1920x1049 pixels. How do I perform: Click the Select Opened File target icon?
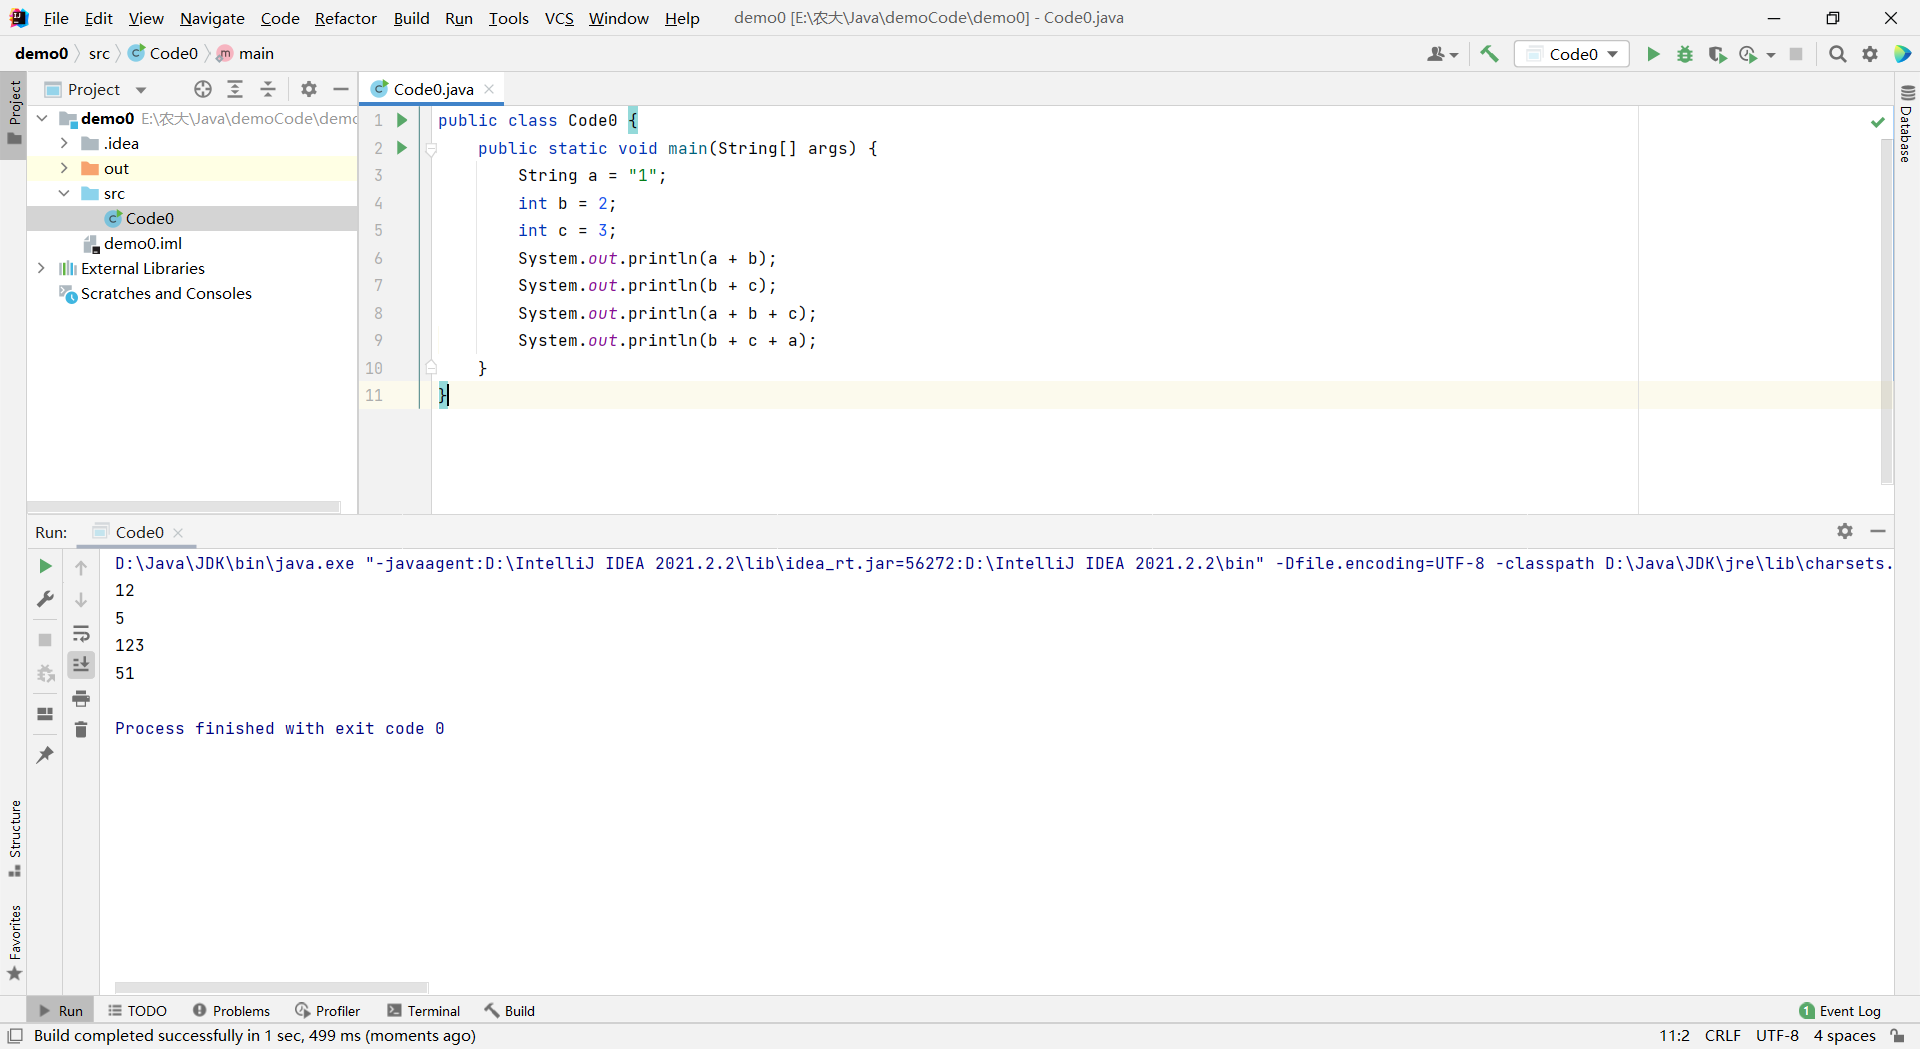203,89
